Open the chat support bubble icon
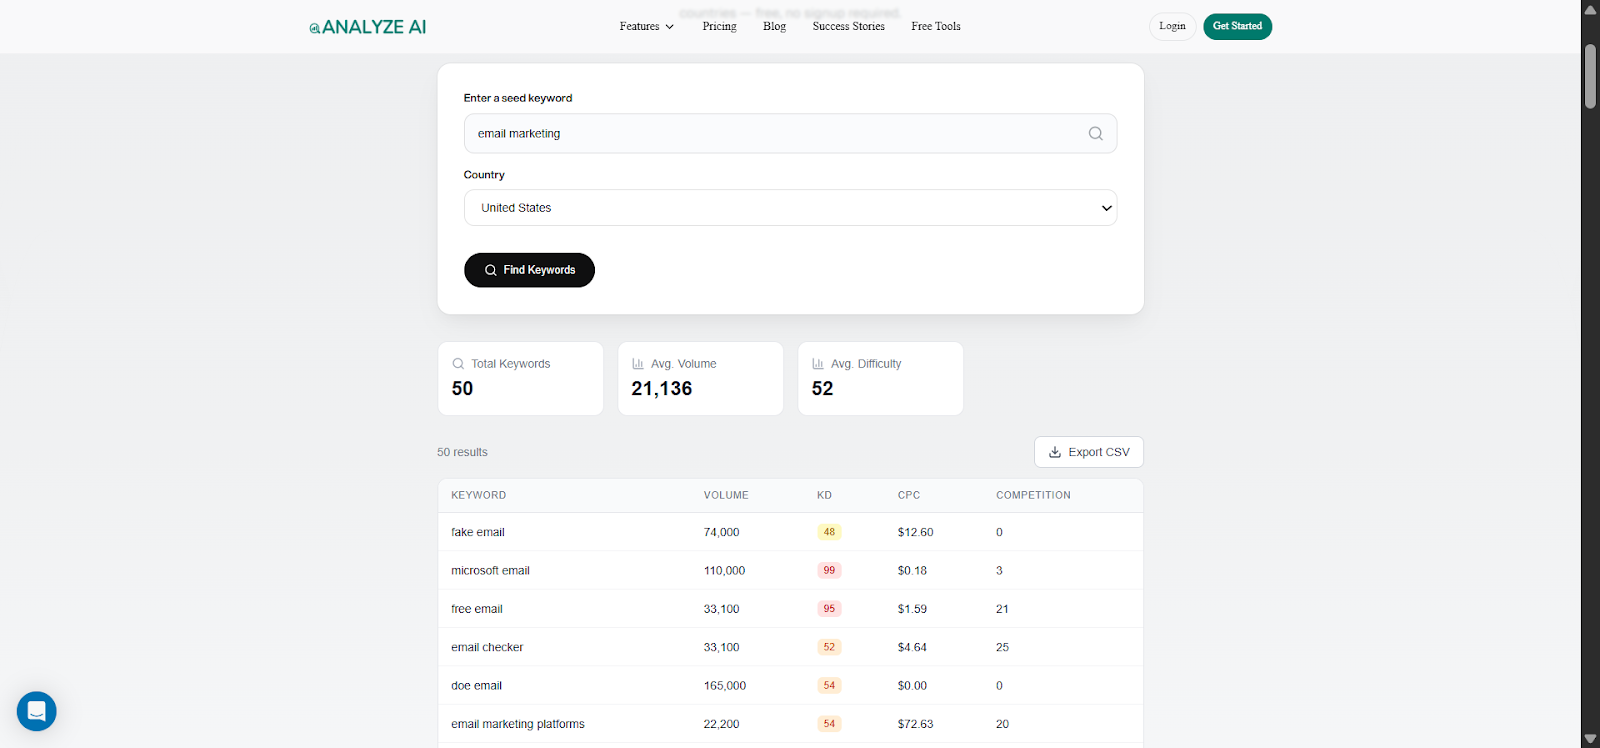The width and height of the screenshot is (1600, 748). coord(37,711)
